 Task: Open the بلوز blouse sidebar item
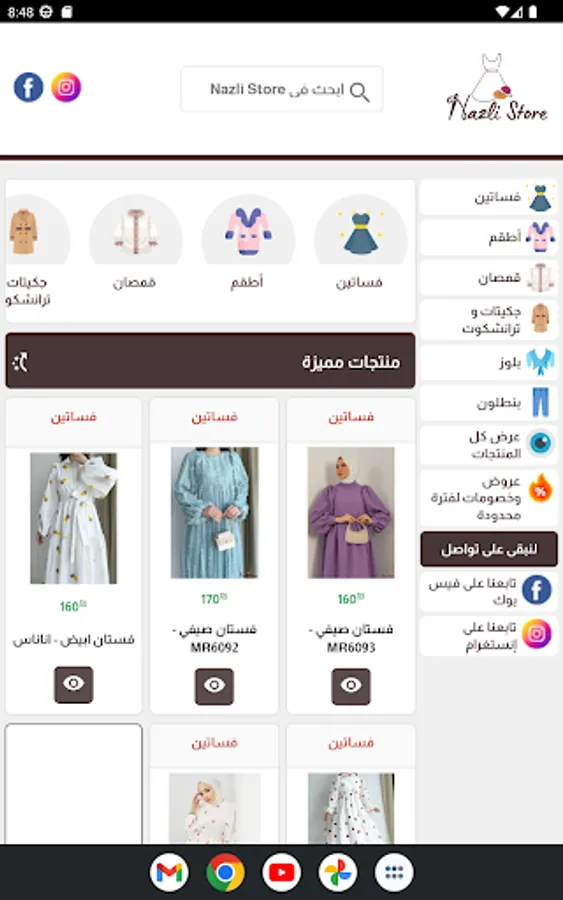click(x=489, y=362)
